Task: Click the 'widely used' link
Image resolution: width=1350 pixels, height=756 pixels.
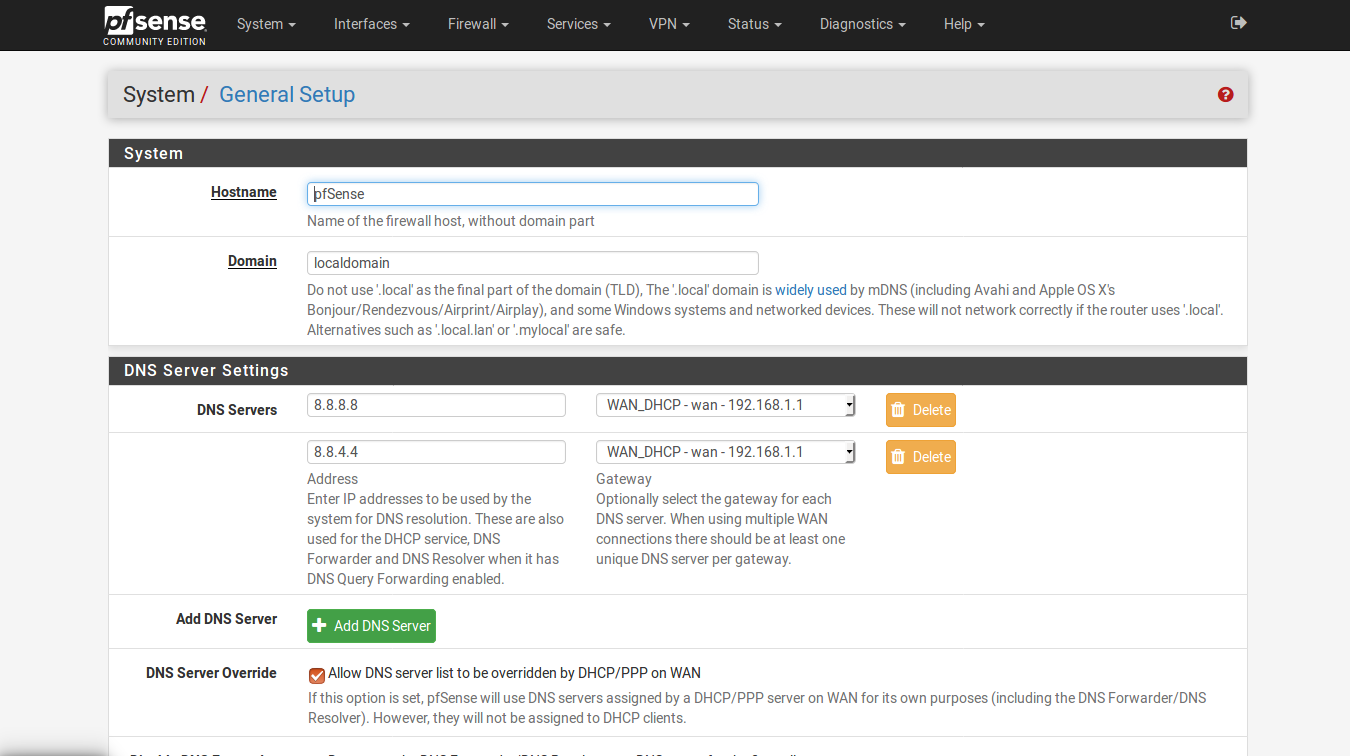Action: click(x=810, y=290)
